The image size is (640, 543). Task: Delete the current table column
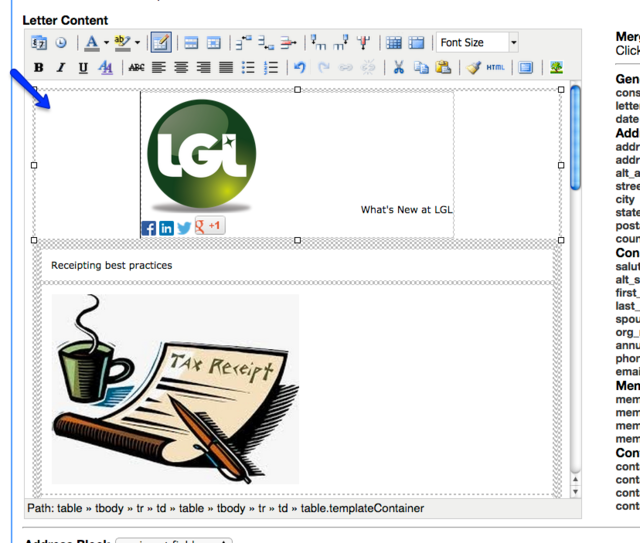point(363,42)
